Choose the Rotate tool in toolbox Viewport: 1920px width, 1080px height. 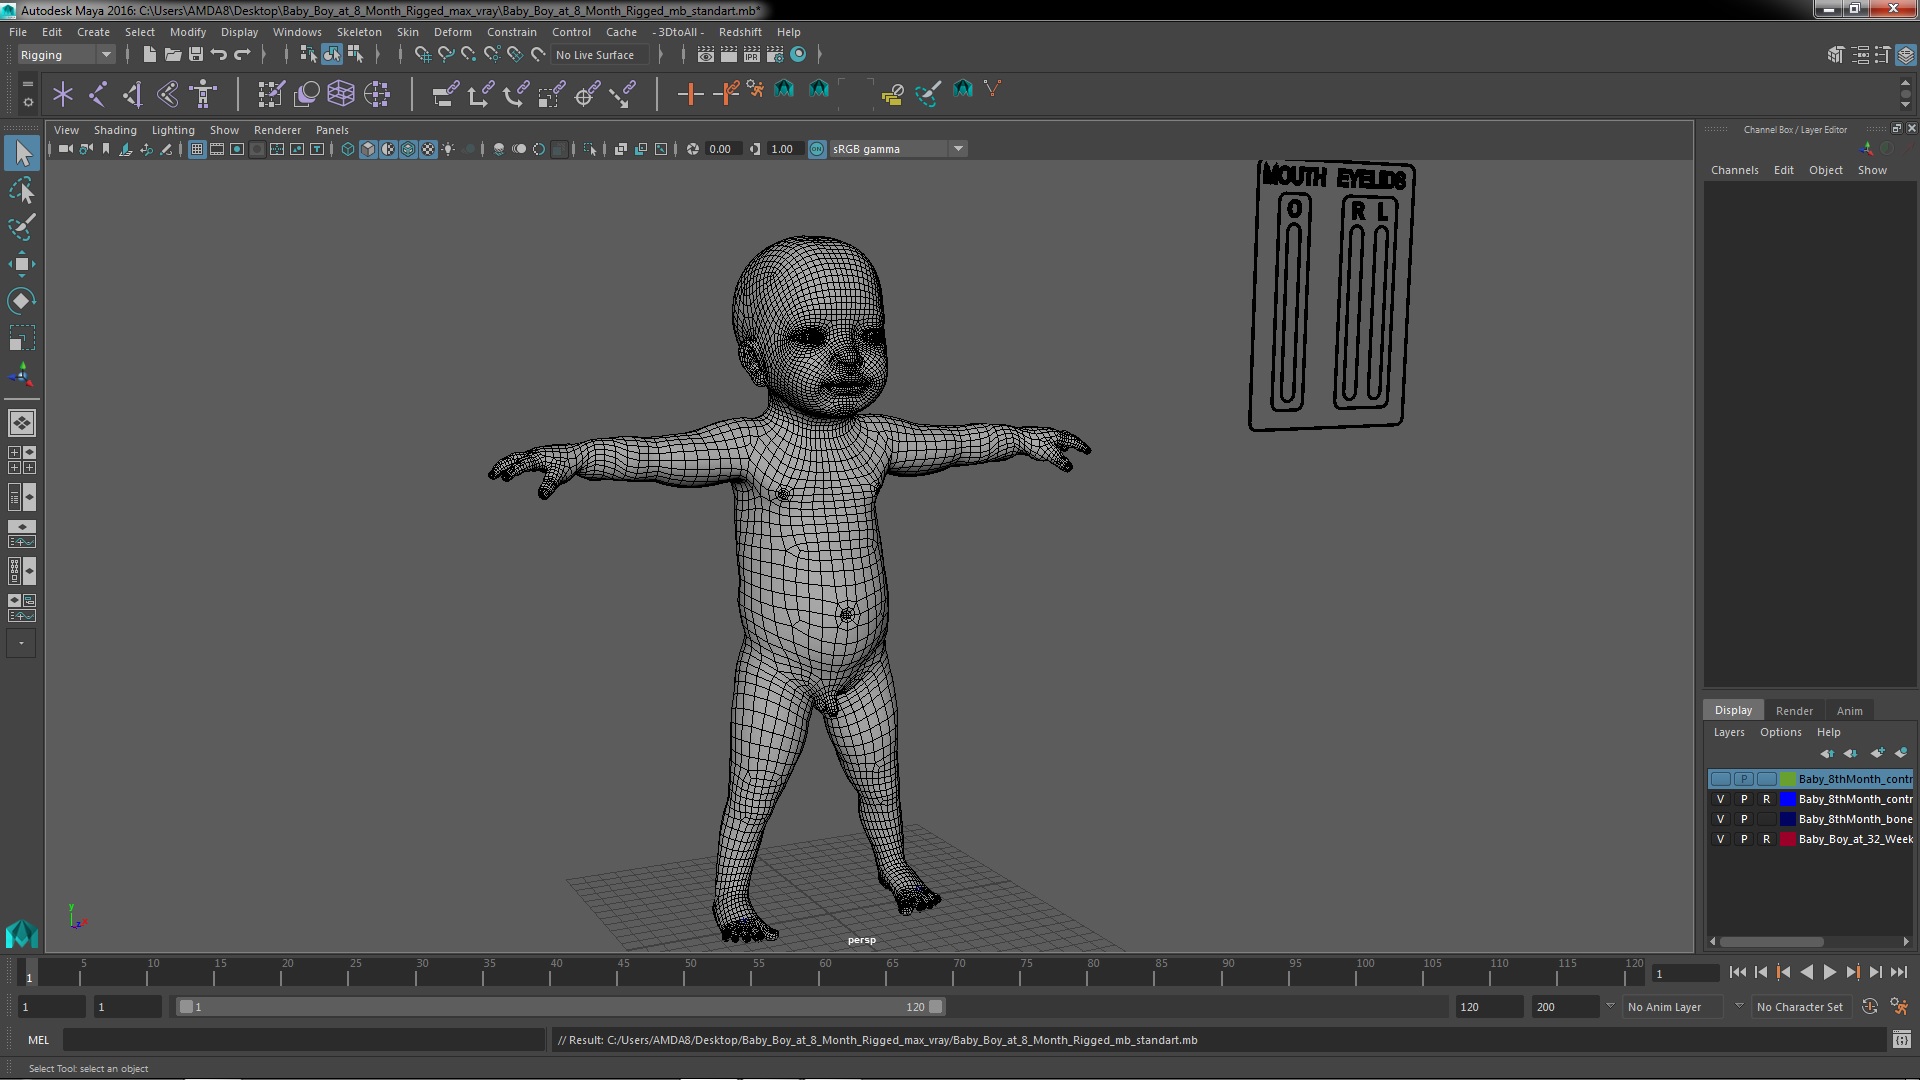22,301
